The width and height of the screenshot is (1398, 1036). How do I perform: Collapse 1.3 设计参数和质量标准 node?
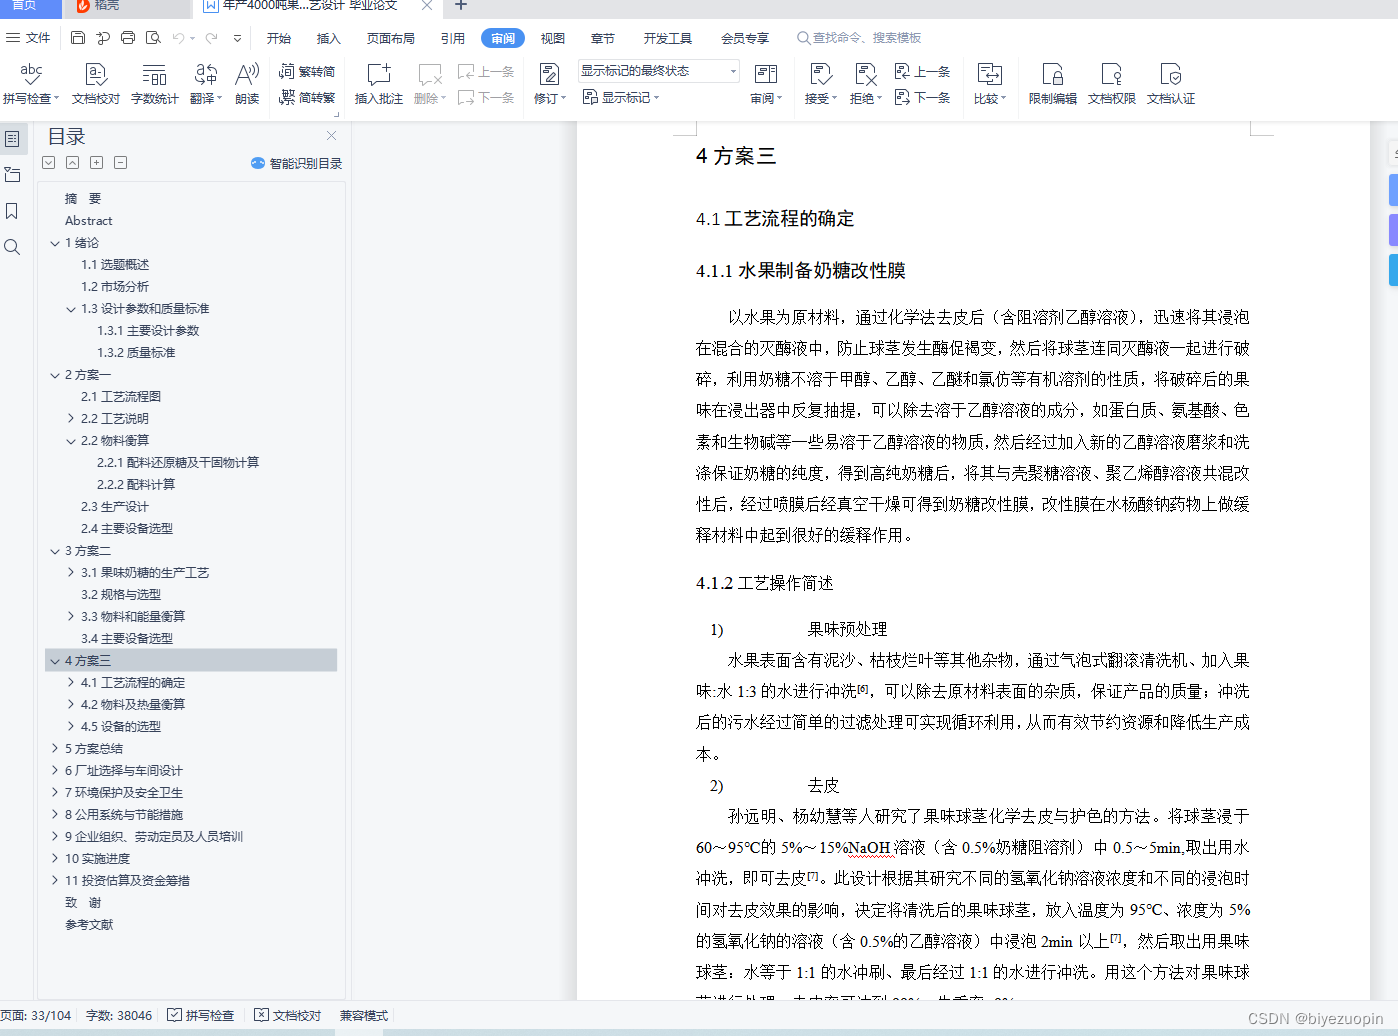point(71,309)
